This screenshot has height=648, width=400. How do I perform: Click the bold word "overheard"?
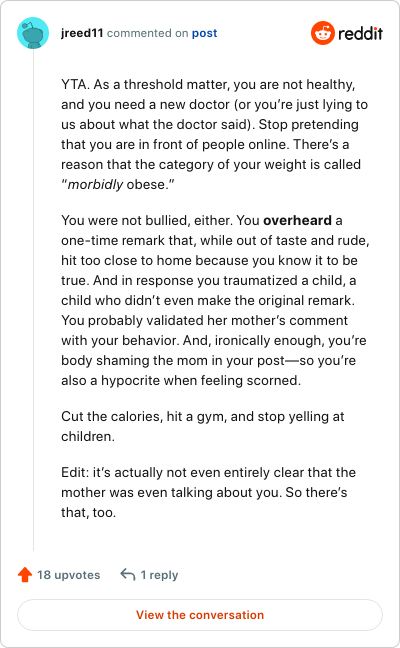298,220
